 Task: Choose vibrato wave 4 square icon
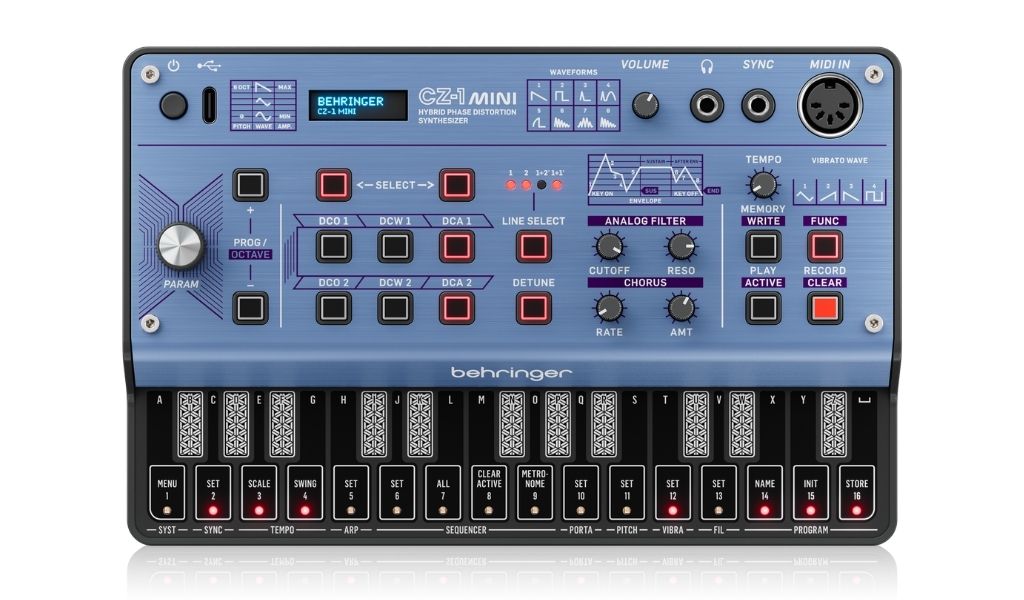pyautogui.click(x=874, y=193)
